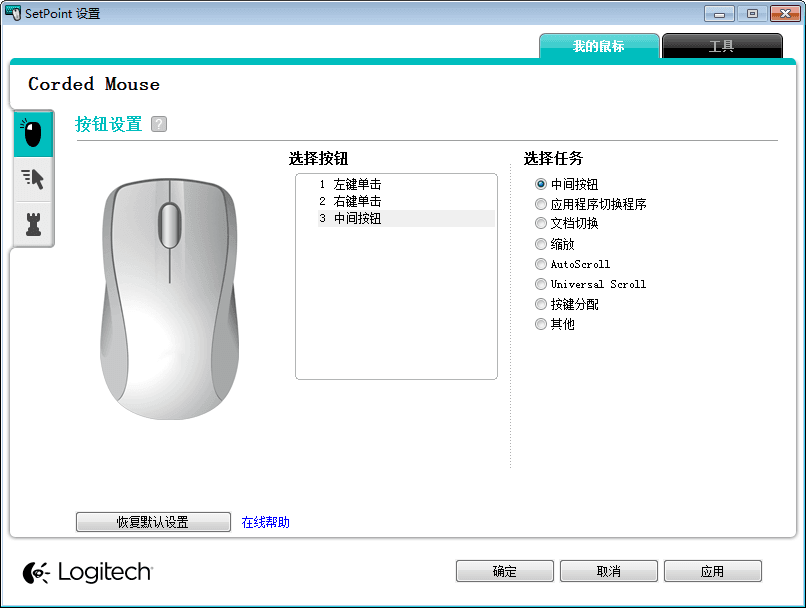The height and width of the screenshot is (608, 806).
Task: Select the 中间按钮 radio option
Action: tap(541, 184)
